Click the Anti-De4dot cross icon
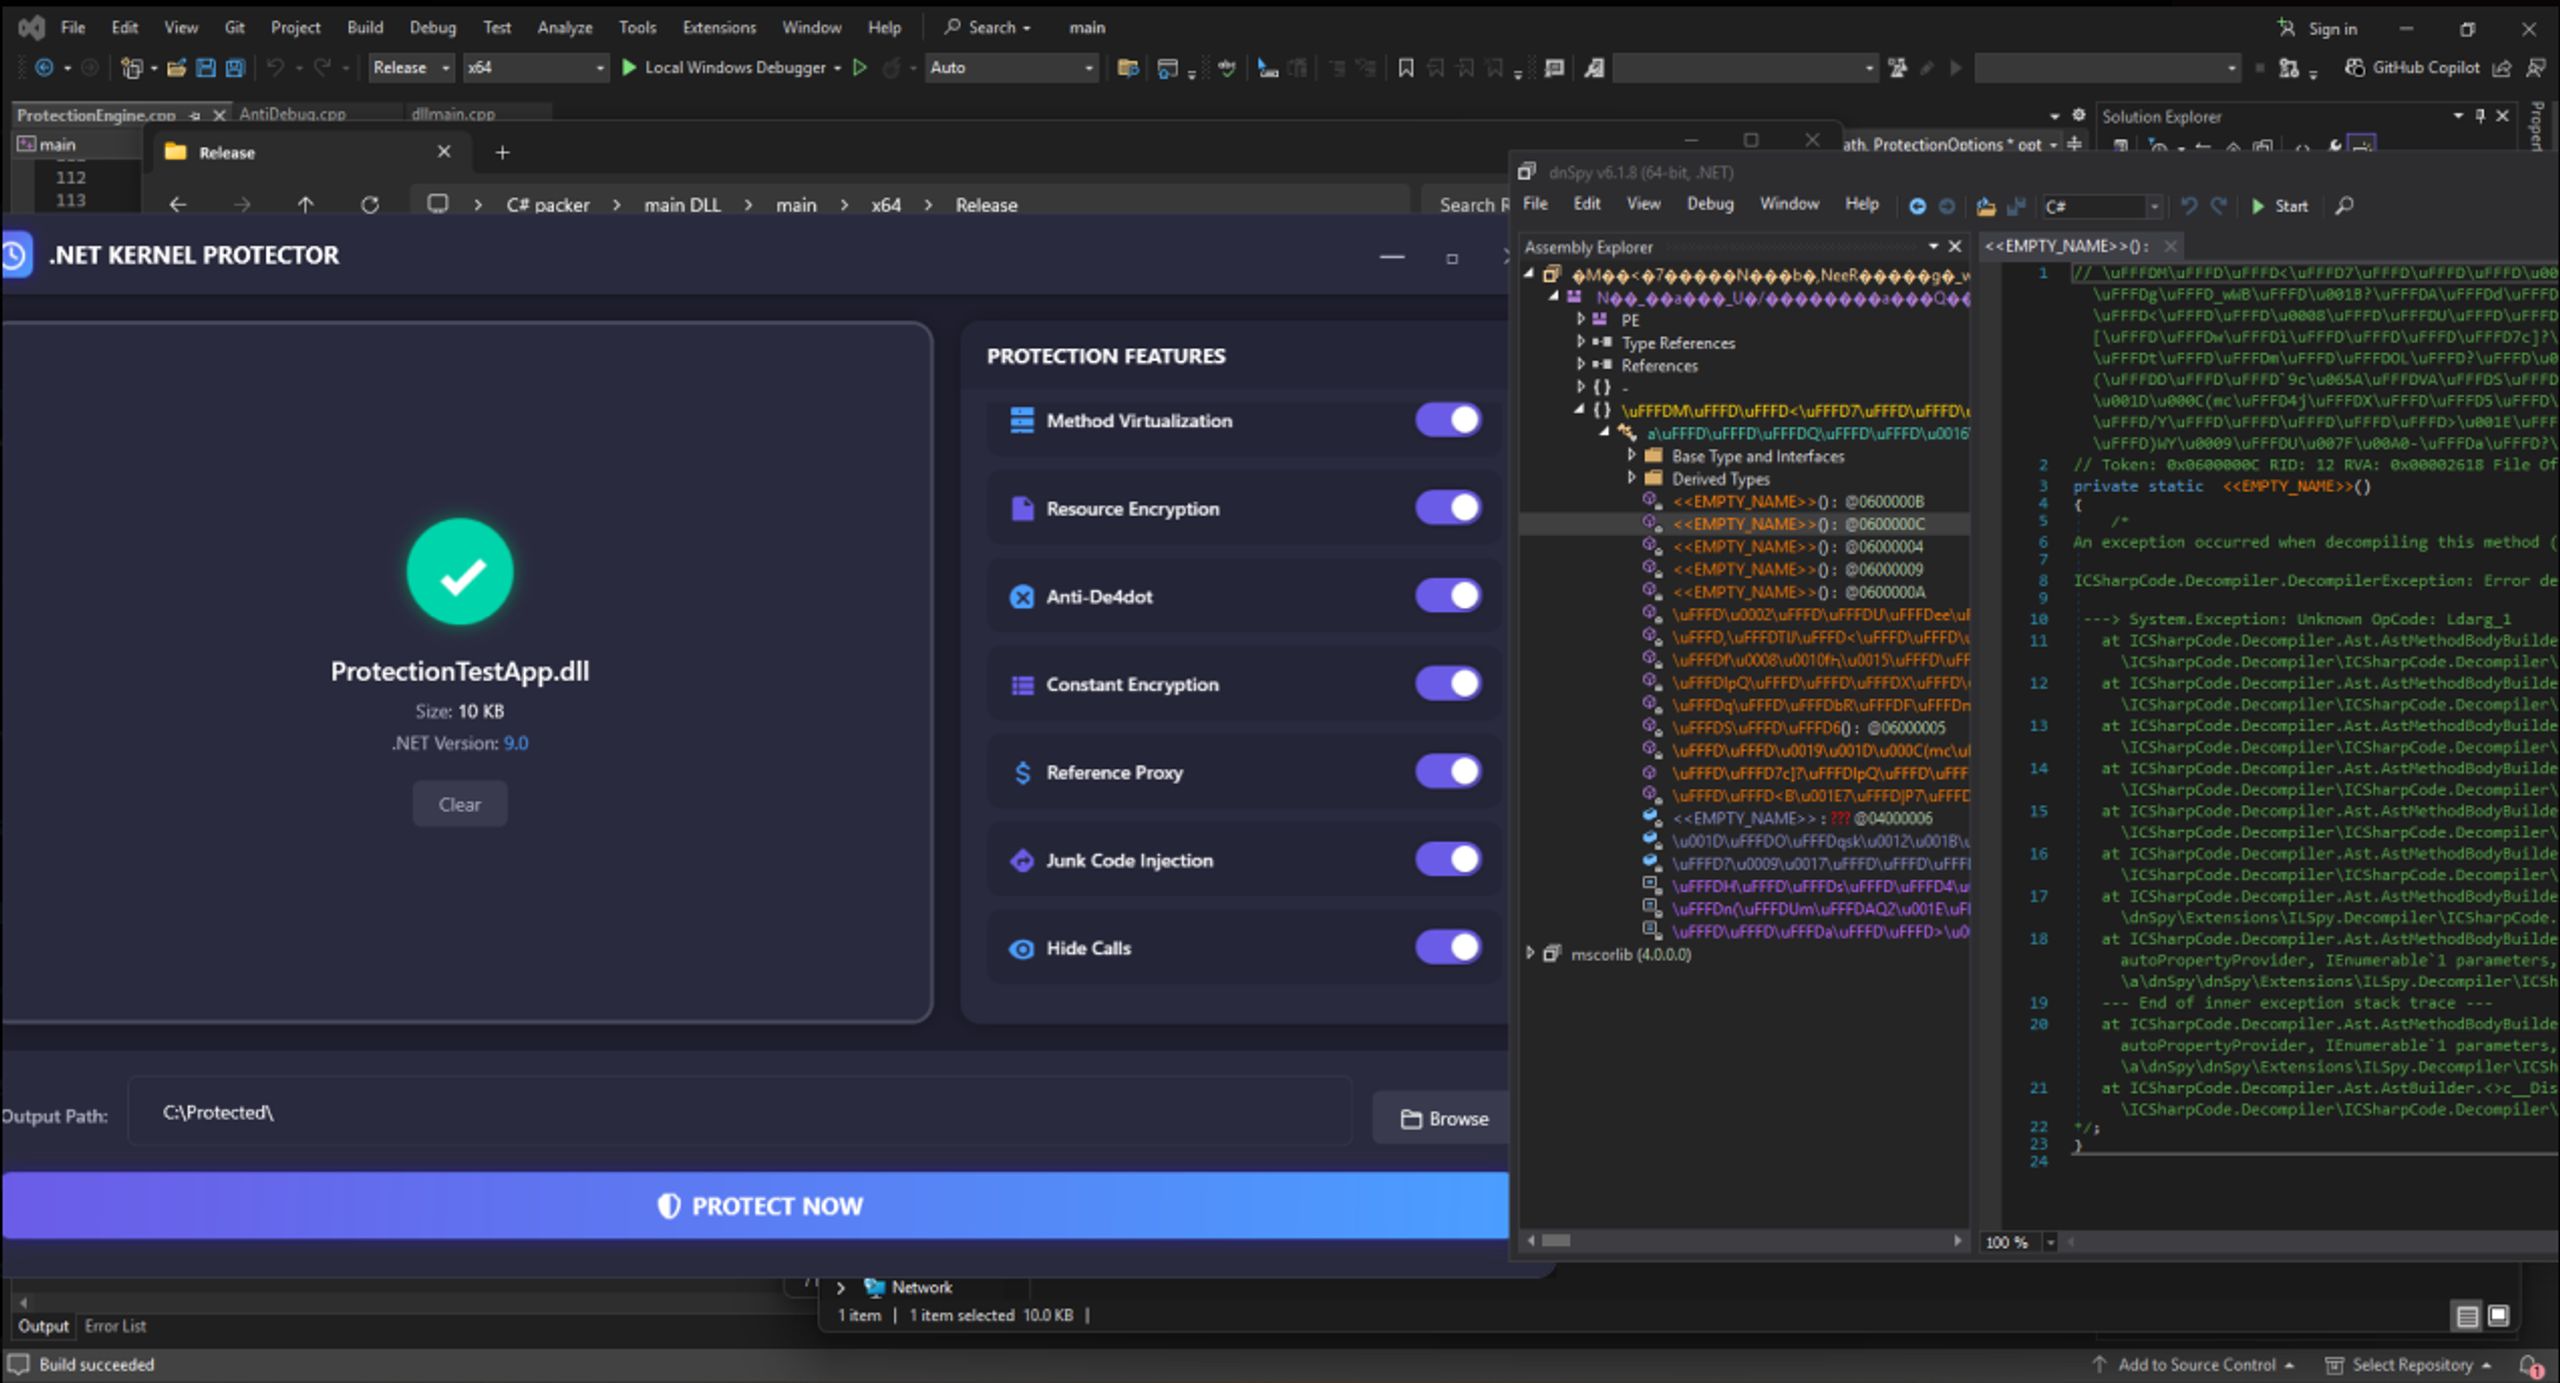This screenshot has width=2560, height=1383. click(1021, 597)
